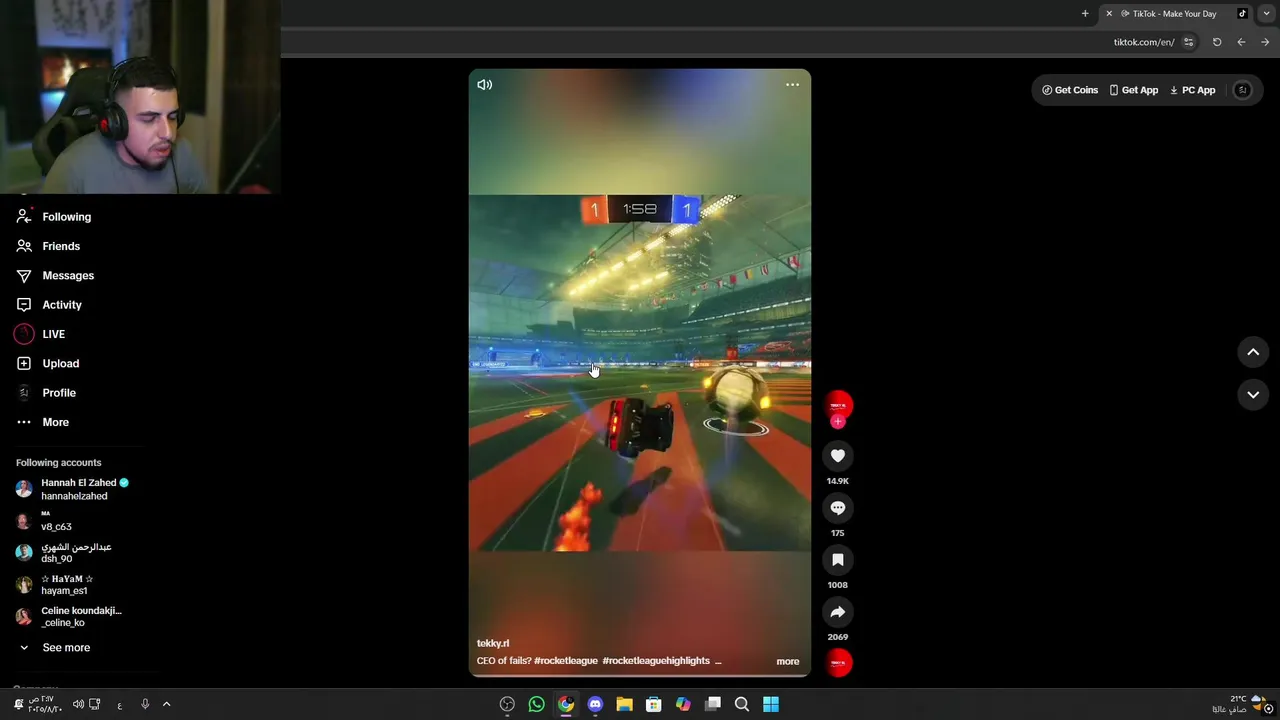This screenshot has width=1280, height=720.
Task: Open the browser tab search dropdown
Action: point(1267,14)
